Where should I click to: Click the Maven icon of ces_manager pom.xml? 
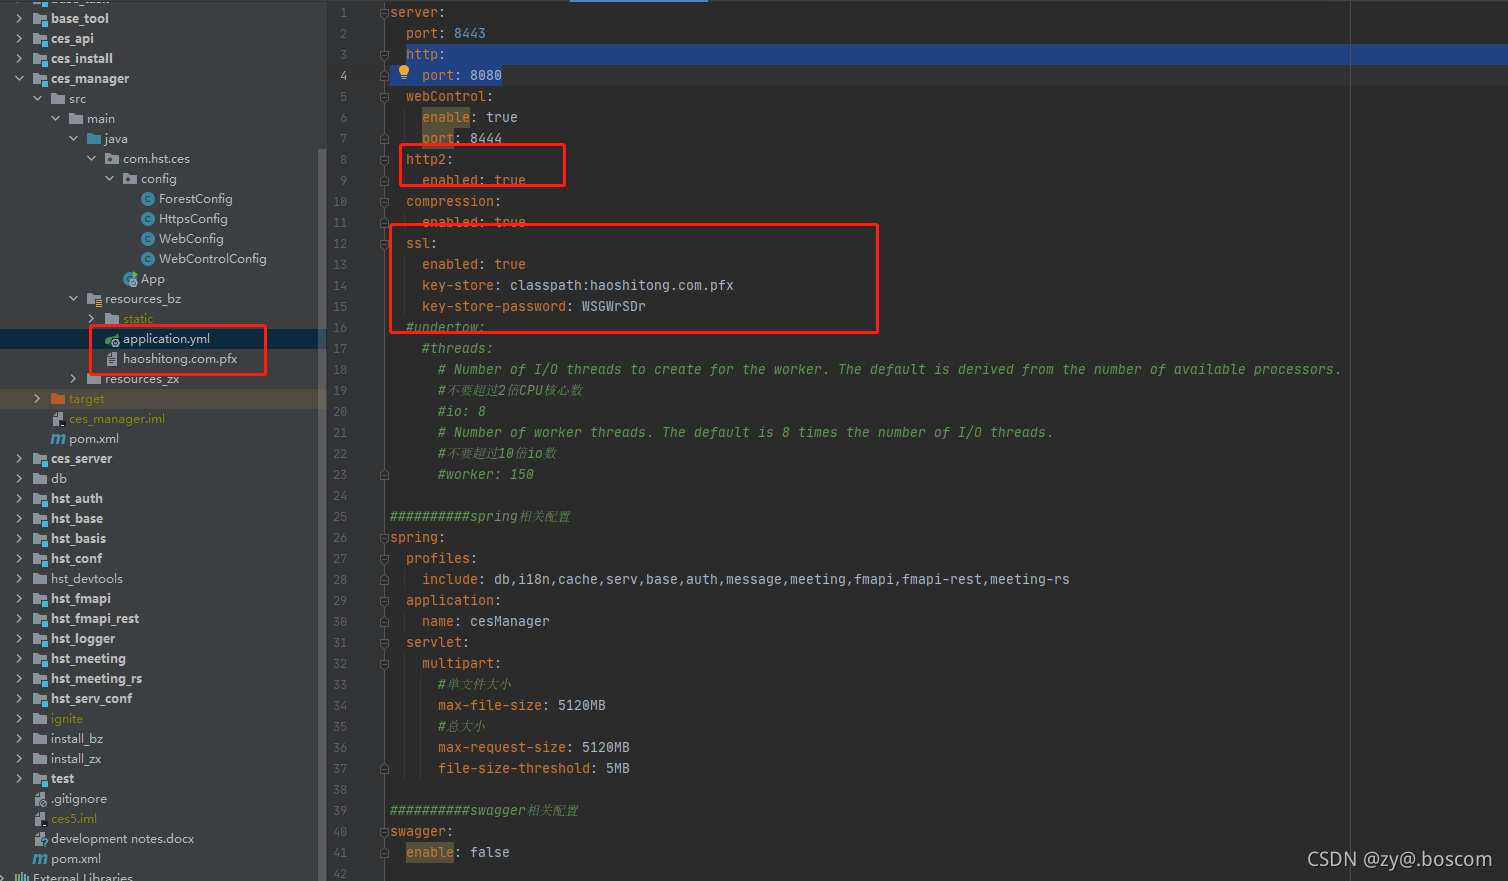[x=58, y=439]
